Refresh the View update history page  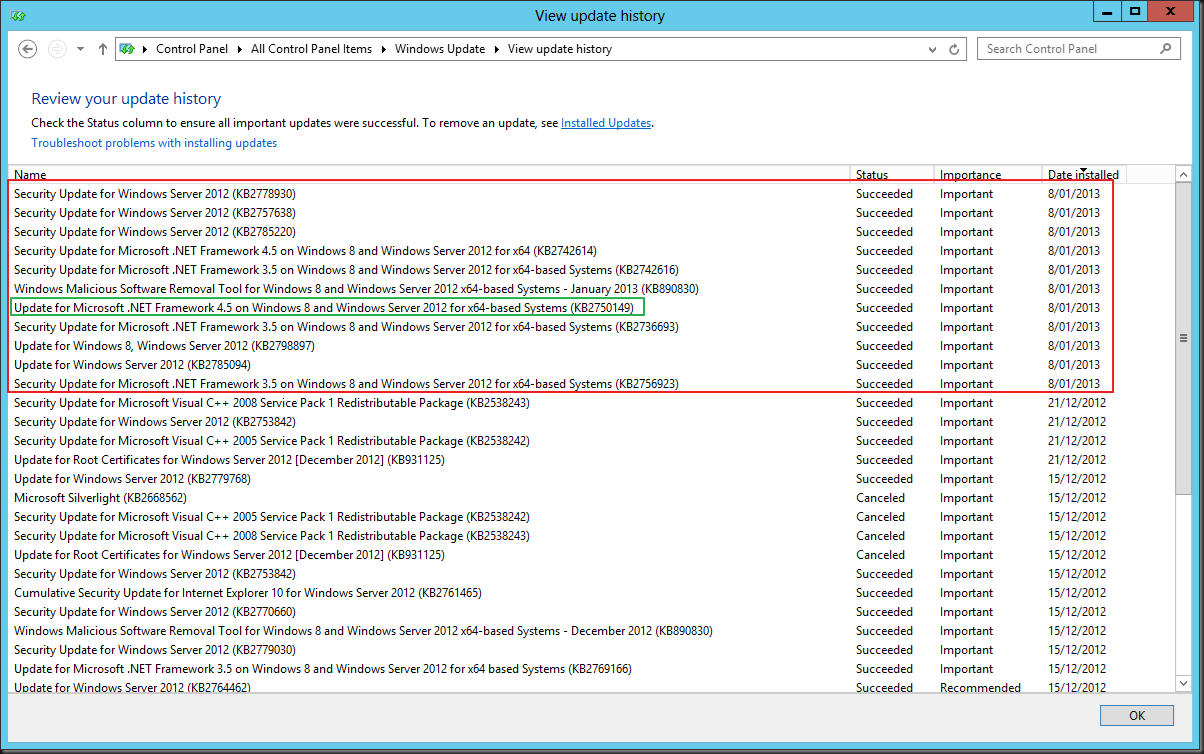(x=955, y=49)
